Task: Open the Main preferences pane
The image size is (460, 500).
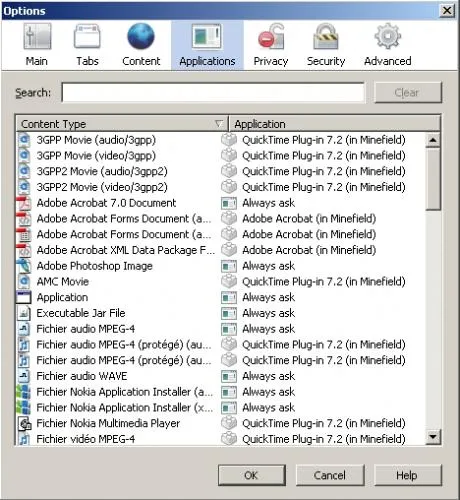Action: (x=37, y=45)
